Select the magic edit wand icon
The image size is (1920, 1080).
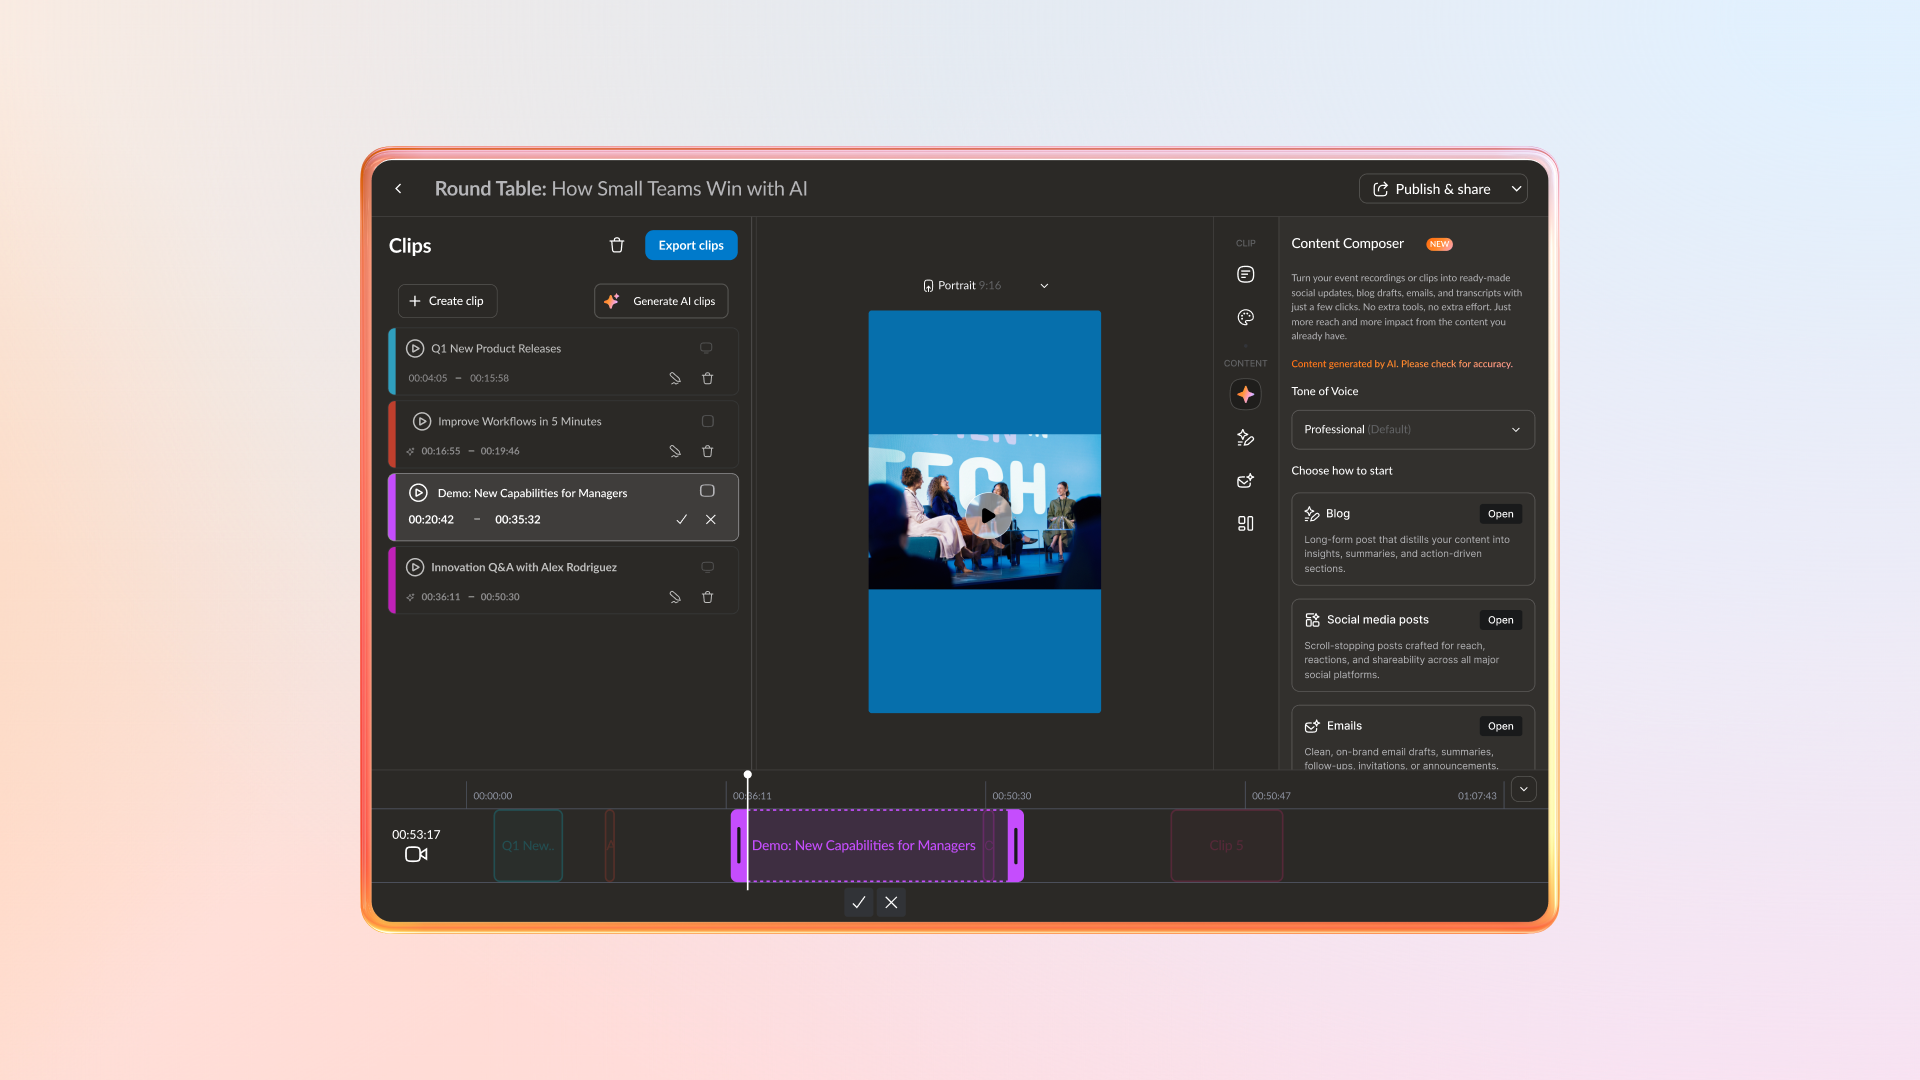(x=1245, y=438)
